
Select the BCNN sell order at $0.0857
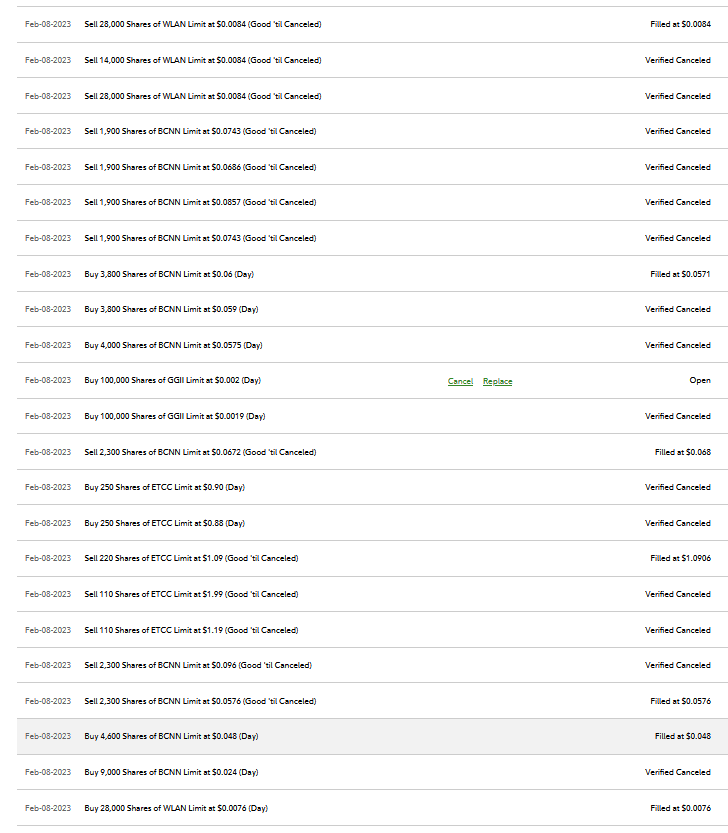[x=200, y=203]
